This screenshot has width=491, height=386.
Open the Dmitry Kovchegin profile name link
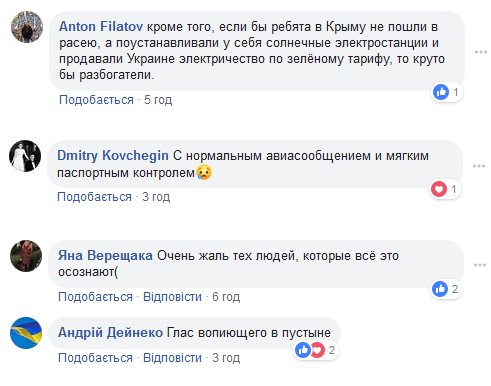(113, 155)
